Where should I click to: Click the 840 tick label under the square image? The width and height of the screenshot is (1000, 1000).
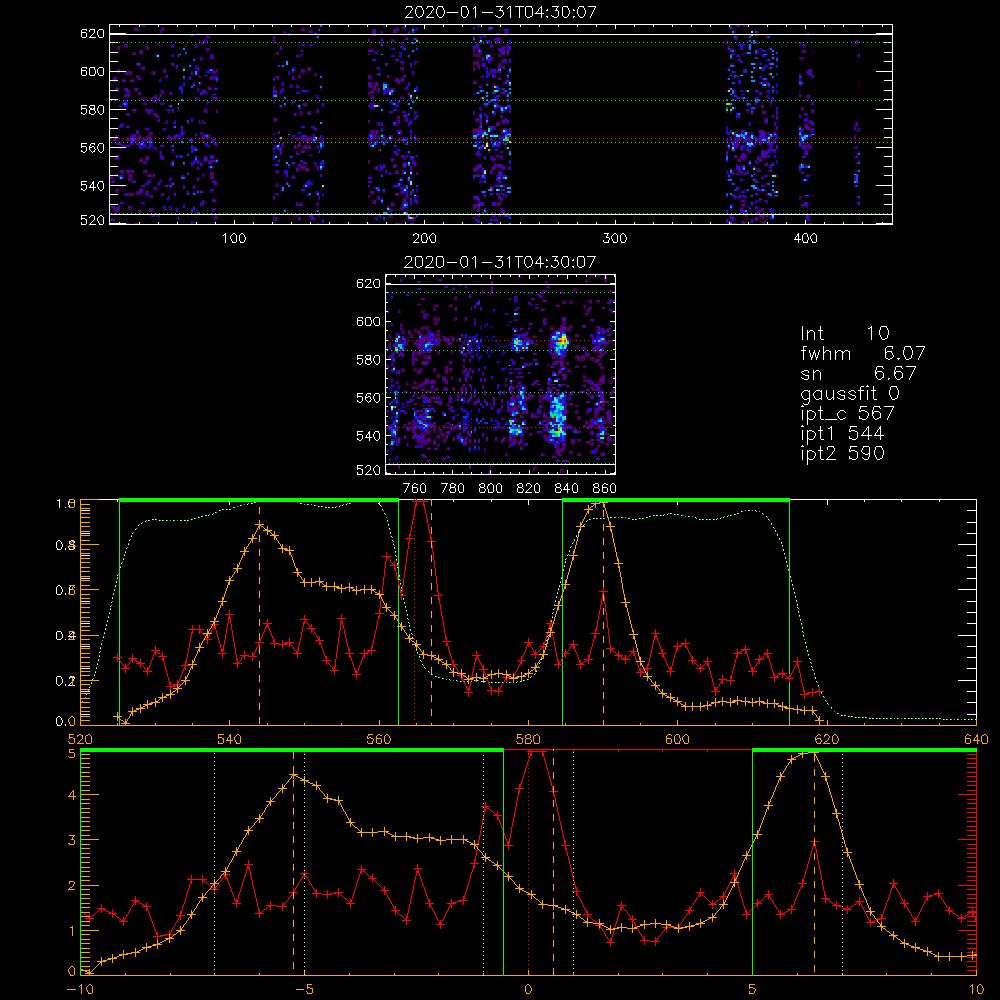point(566,489)
